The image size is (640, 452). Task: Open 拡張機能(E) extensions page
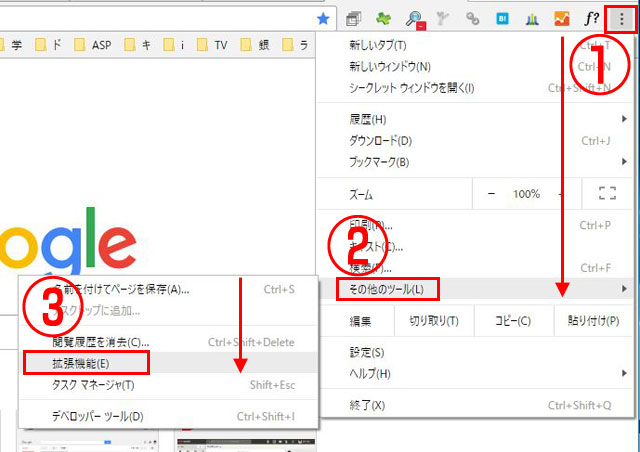tap(169, 363)
